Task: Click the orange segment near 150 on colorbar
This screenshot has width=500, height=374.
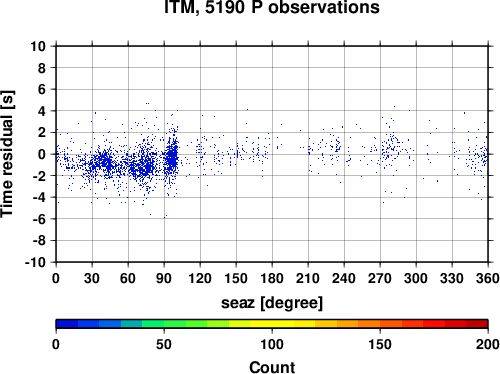Action: (x=380, y=324)
